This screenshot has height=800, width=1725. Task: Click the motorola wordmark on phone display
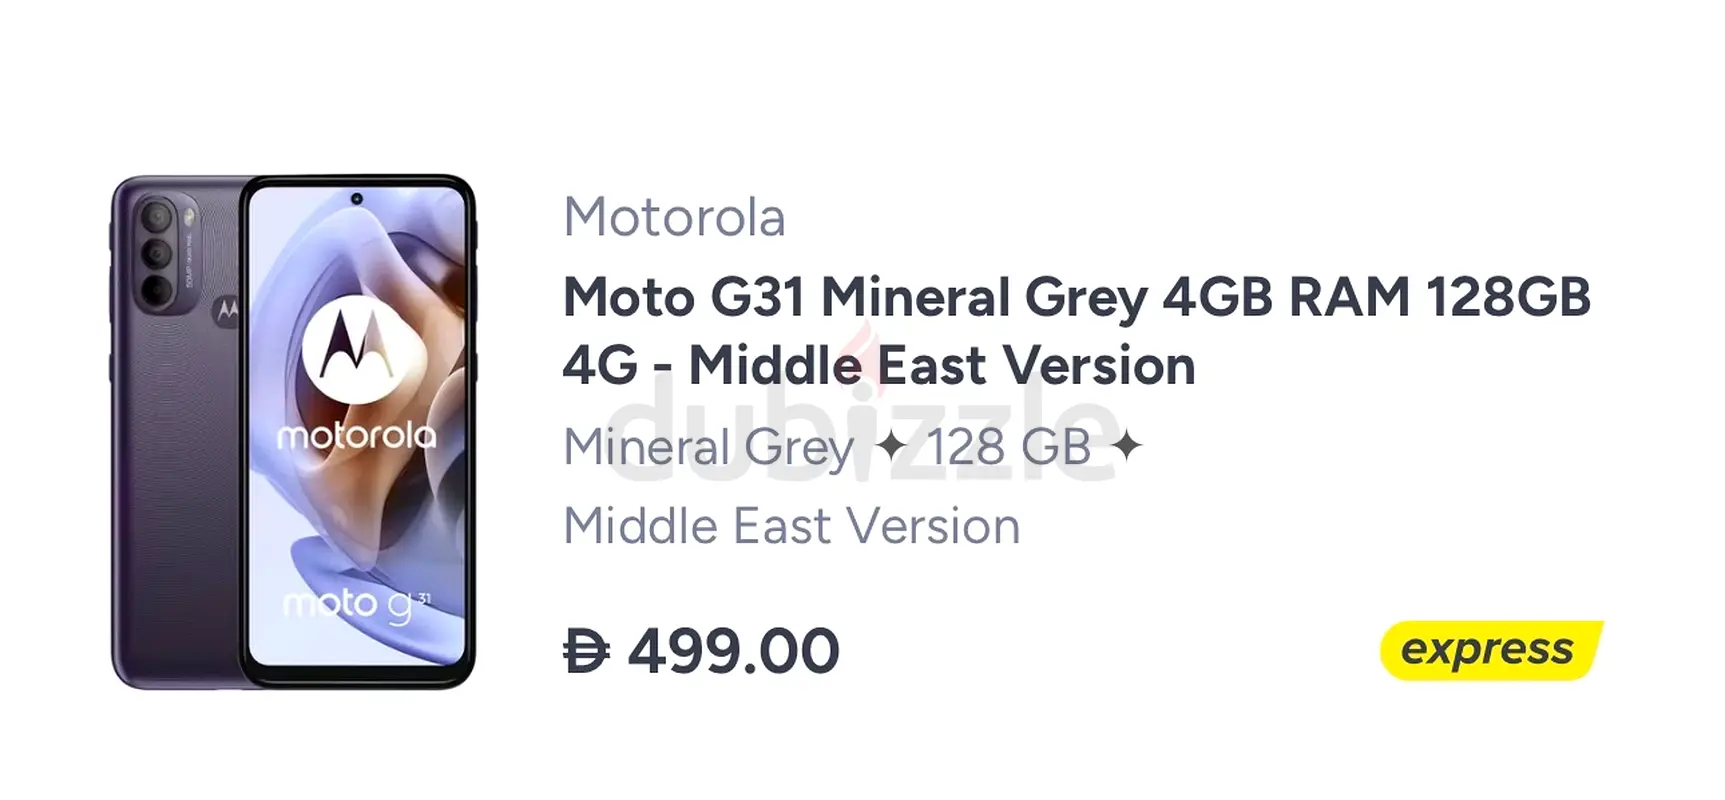coord(356,436)
